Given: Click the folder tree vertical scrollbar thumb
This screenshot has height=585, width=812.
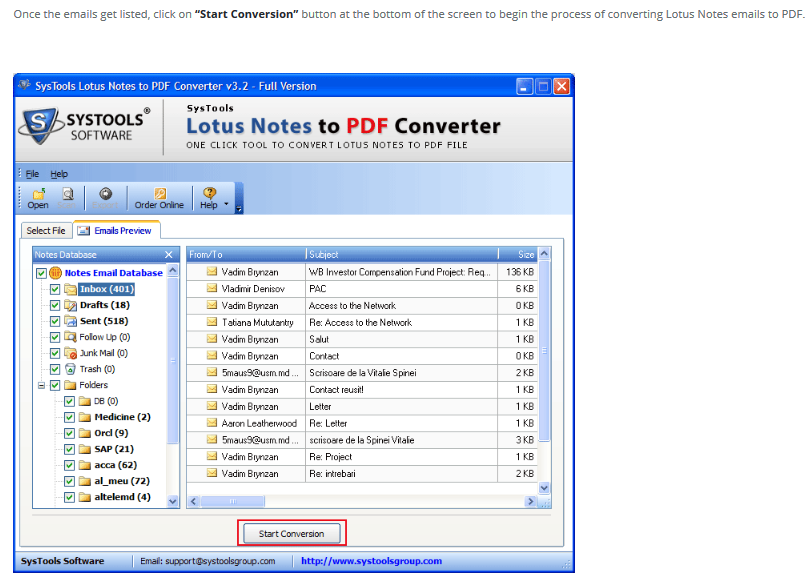Looking at the screenshot, I should pos(173,361).
